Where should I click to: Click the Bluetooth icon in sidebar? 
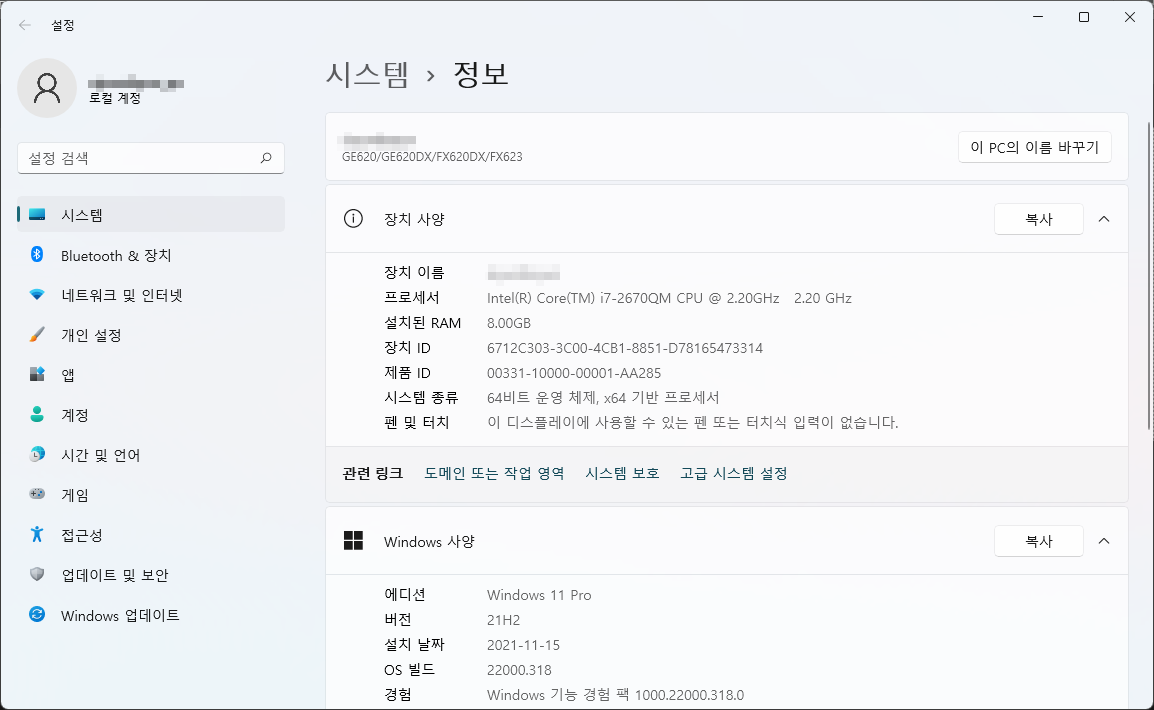[37, 255]
